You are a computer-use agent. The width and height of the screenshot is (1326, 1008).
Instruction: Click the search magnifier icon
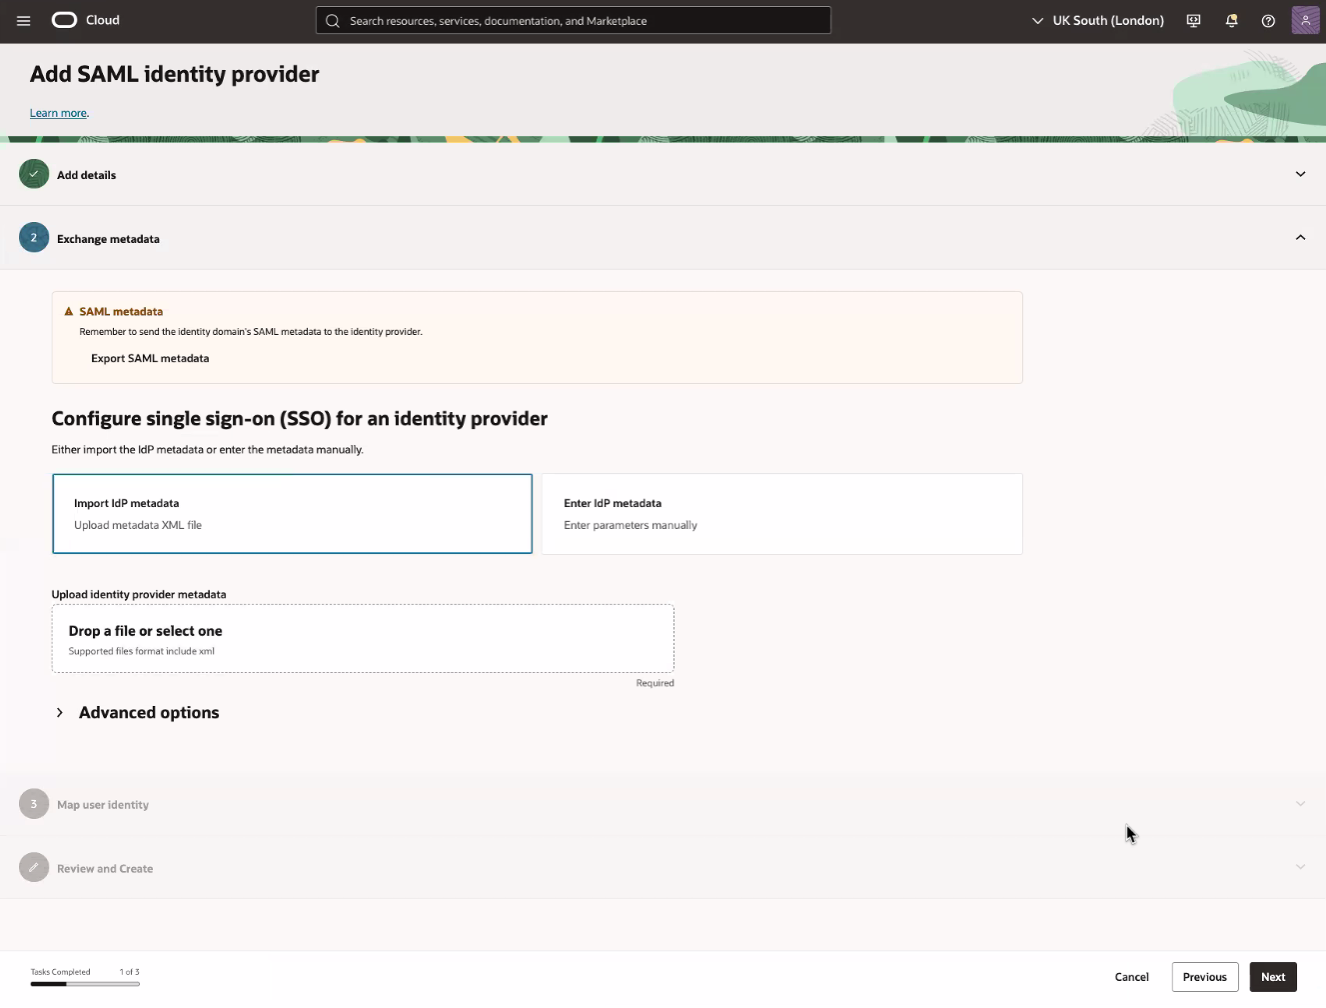[x=331, y=20]
